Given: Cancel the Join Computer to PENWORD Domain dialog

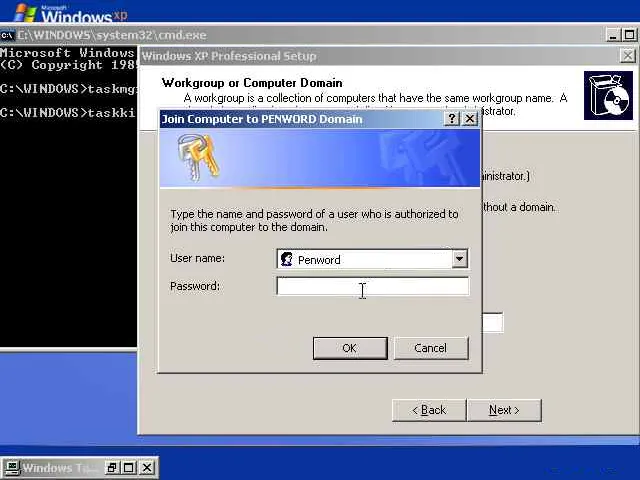Looking at the screenshot, I should [x=431, y=348].
